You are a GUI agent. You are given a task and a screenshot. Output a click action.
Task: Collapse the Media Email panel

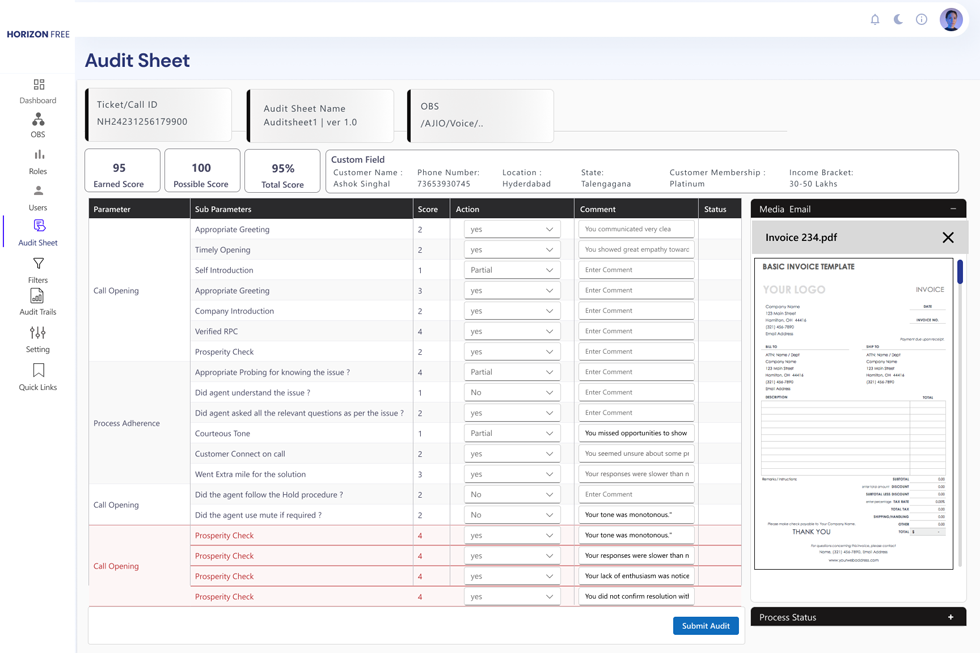[x=952, y=209]
